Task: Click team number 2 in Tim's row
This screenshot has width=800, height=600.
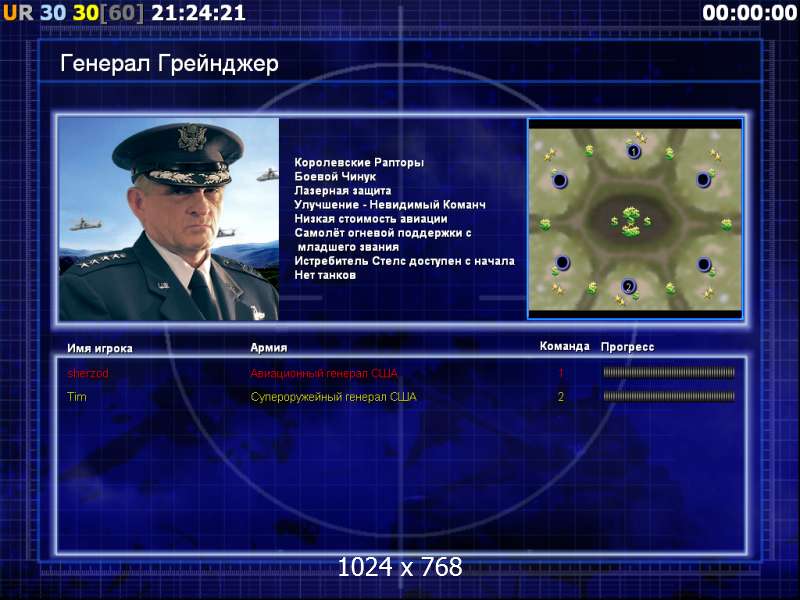Action: pos(561,397)
